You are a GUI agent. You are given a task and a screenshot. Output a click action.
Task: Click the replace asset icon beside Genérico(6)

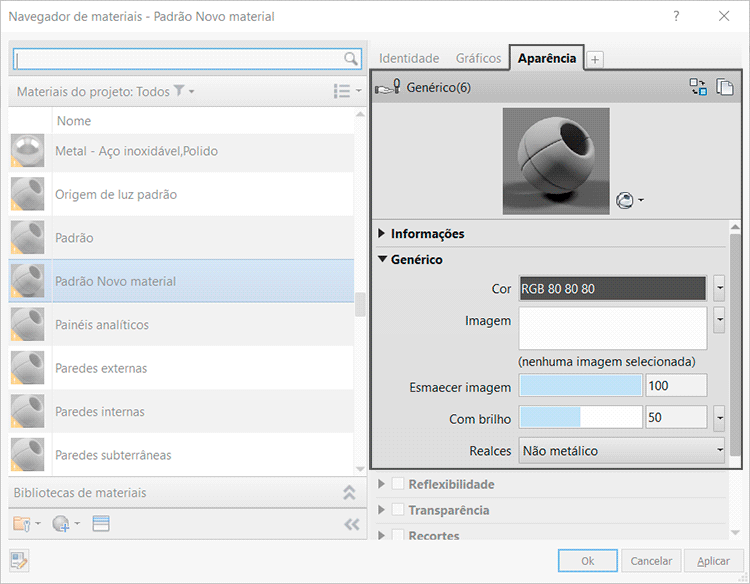pyautogui.click(x=698, y=87)
